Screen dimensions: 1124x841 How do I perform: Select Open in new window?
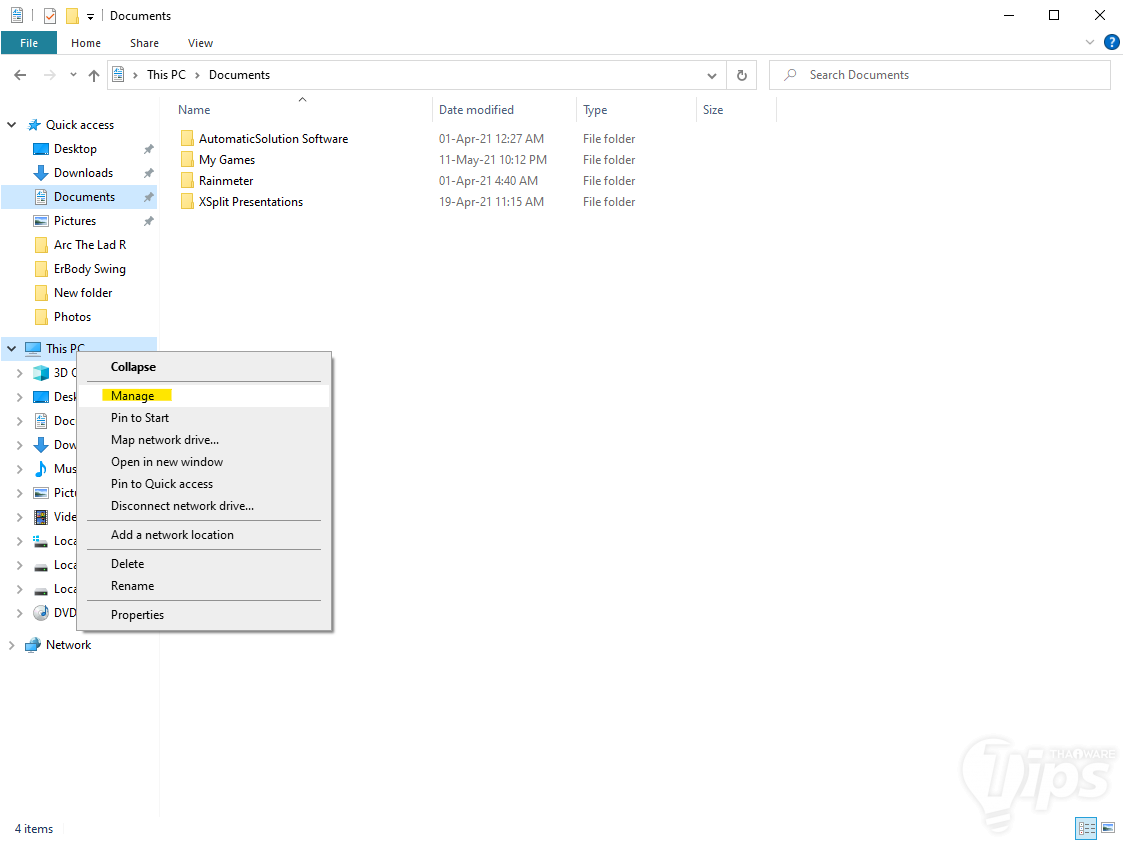[204, 462]
